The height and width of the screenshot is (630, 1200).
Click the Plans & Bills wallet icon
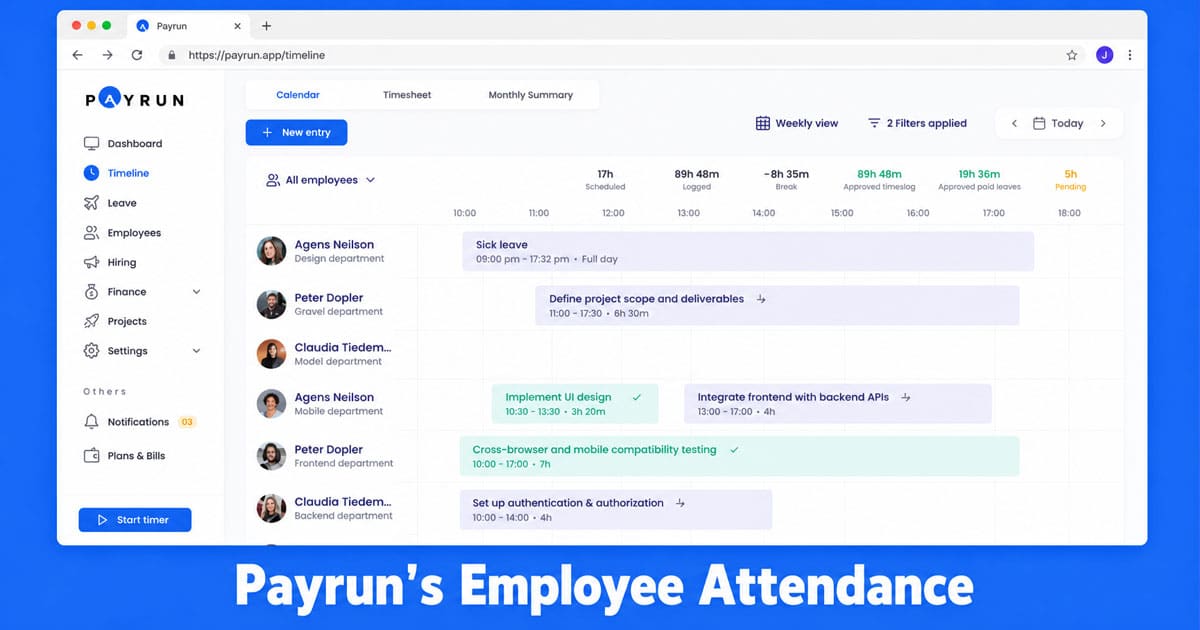click(91, 456)
